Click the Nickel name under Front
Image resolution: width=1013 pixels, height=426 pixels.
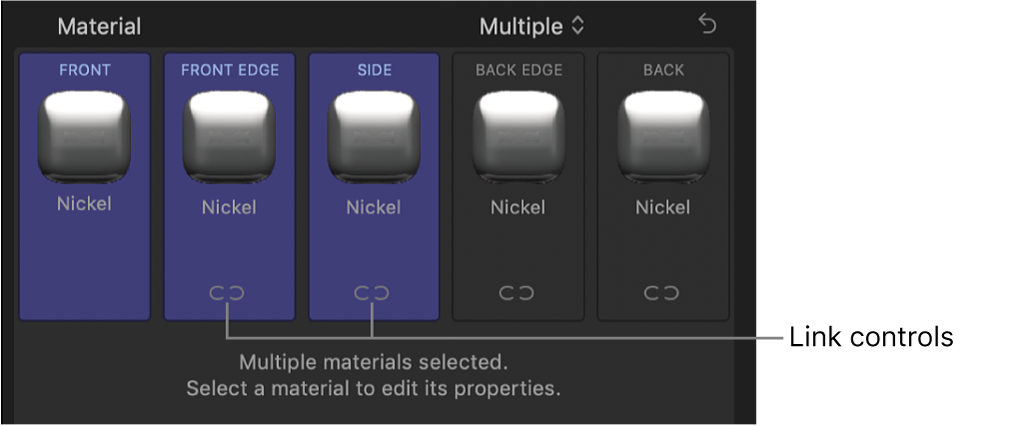click(x=85, y=204)
